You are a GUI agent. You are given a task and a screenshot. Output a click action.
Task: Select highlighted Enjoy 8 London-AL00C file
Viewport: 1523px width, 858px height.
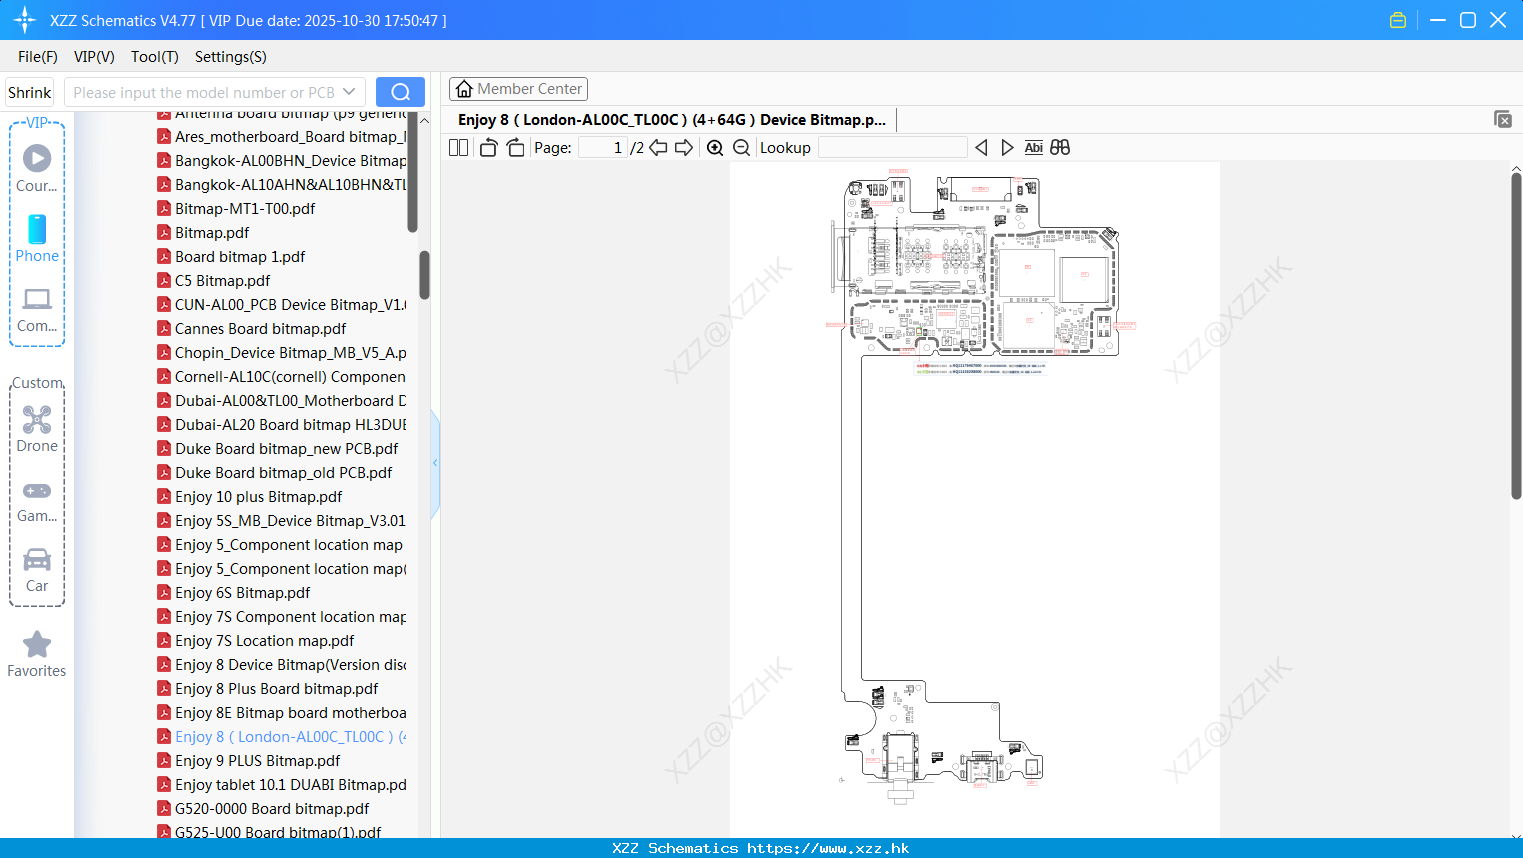[281, 737]
